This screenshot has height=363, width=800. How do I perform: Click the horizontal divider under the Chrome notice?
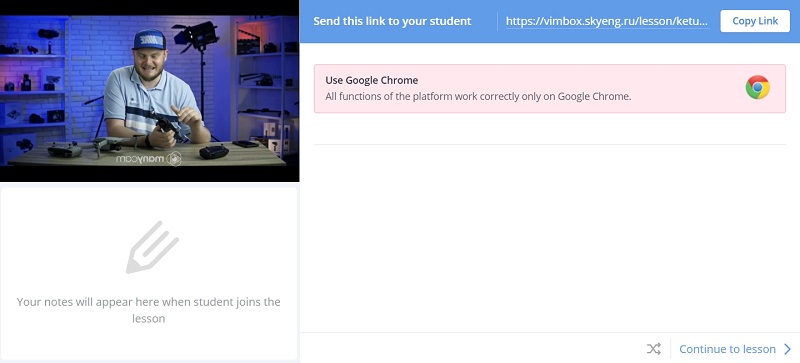point(549,144)
